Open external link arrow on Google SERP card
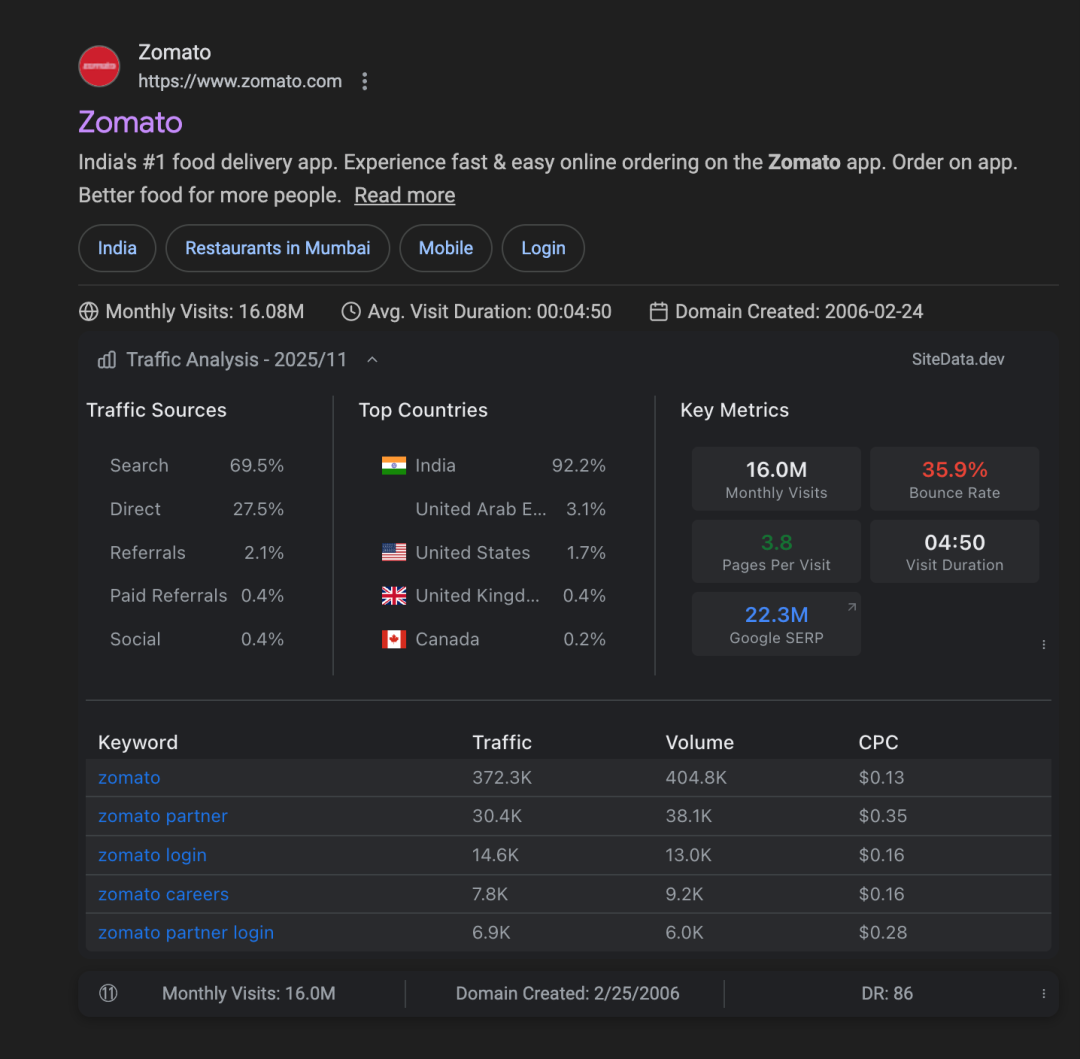The width and height of the screenshot is (1080, 1059). pos(851,607)
